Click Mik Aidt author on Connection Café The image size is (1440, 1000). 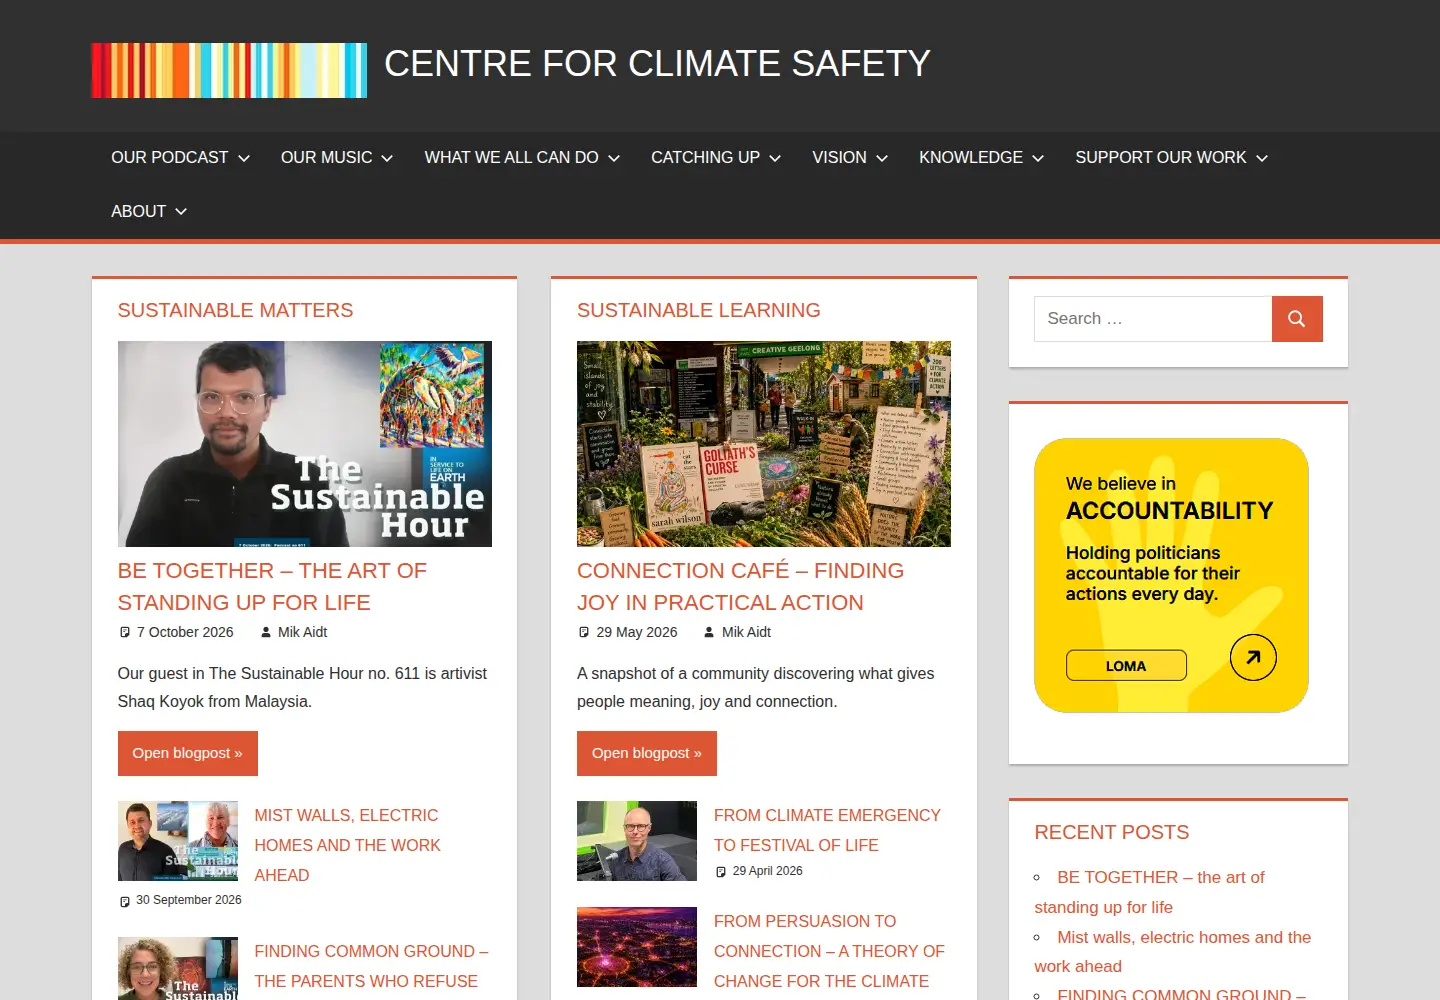[746, 632]
